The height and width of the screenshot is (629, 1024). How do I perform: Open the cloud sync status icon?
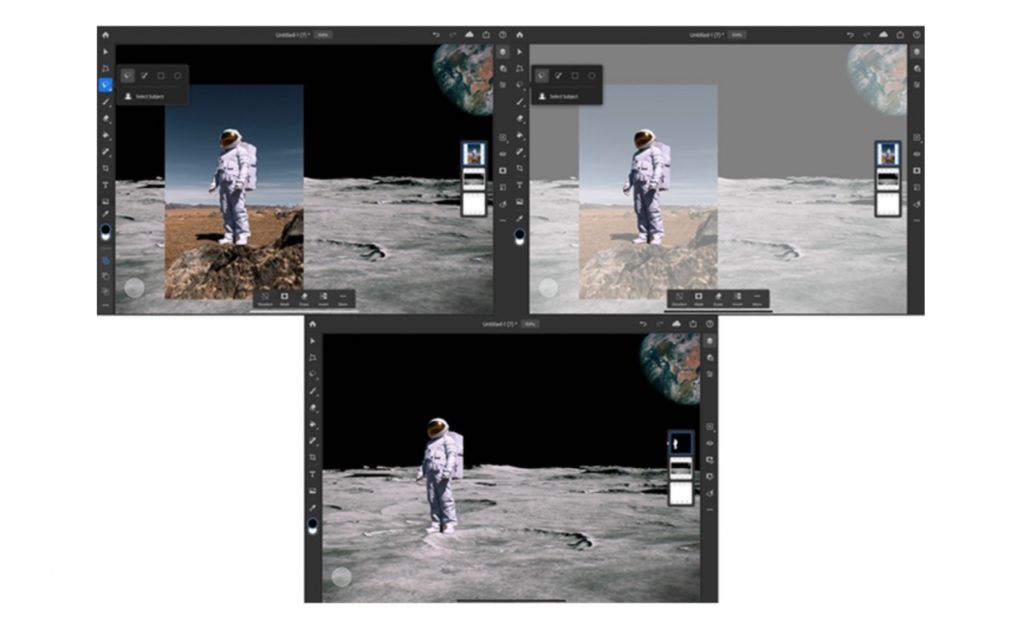[469, 33]
